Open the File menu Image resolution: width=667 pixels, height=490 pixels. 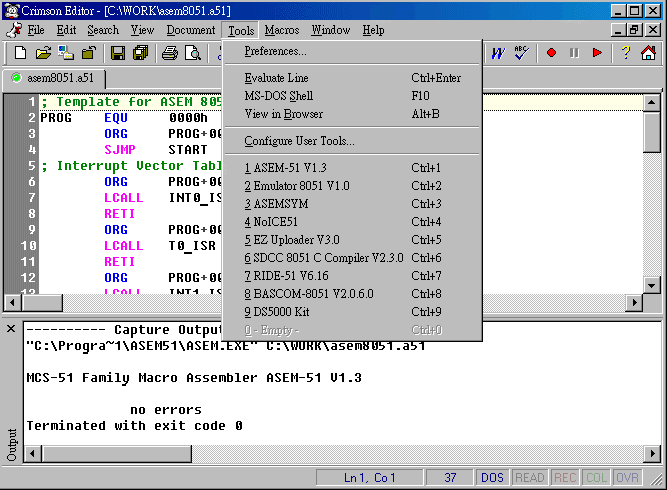coord(36,30)
